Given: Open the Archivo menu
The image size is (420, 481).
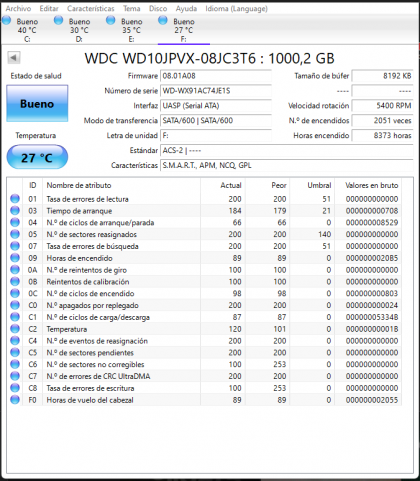Looking at the screenshot, I should [18, 8].
